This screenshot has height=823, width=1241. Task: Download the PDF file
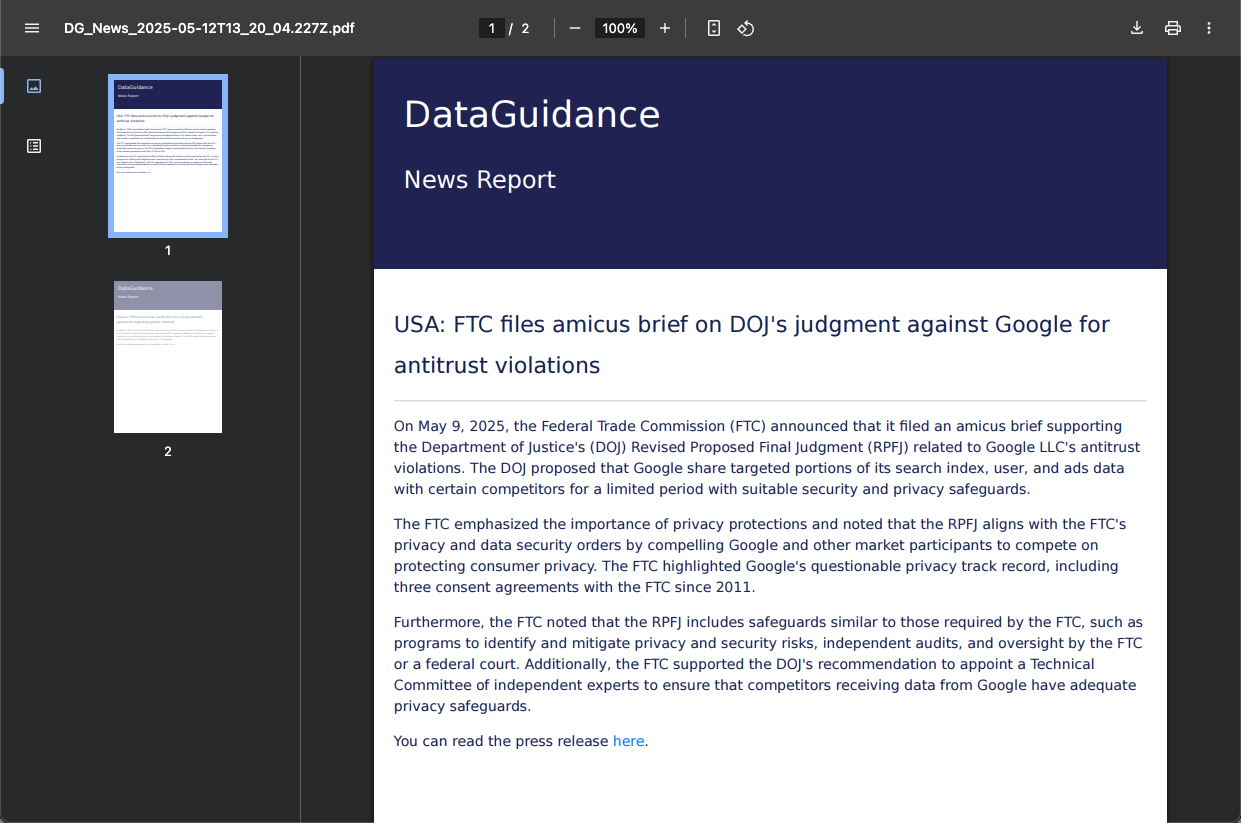(x=1137, y=28)
